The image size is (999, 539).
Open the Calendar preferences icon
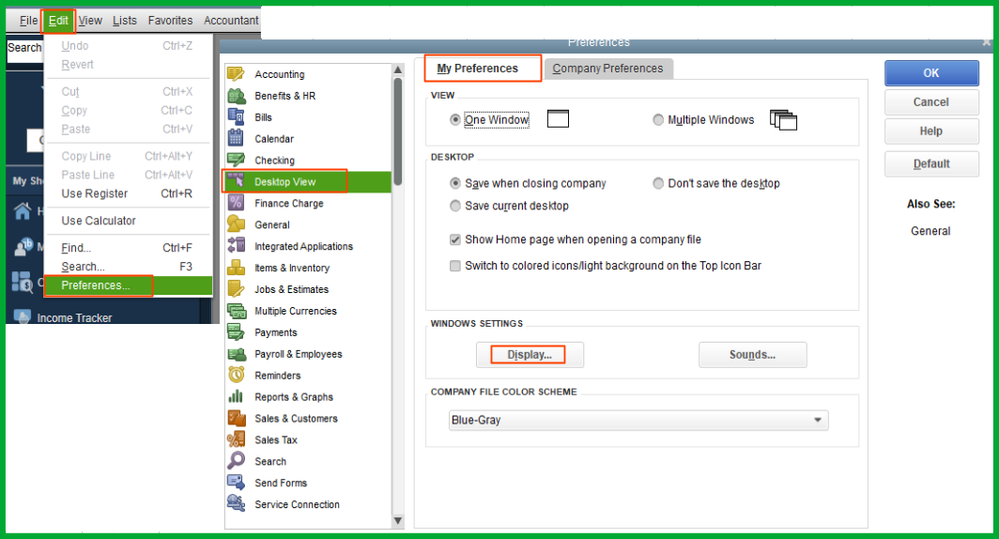(236, 138)
